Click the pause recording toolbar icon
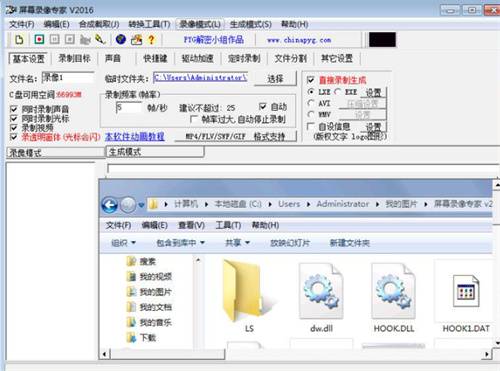Image resolution: width=500 pixels, height=371 pixels. pos(54,40)
